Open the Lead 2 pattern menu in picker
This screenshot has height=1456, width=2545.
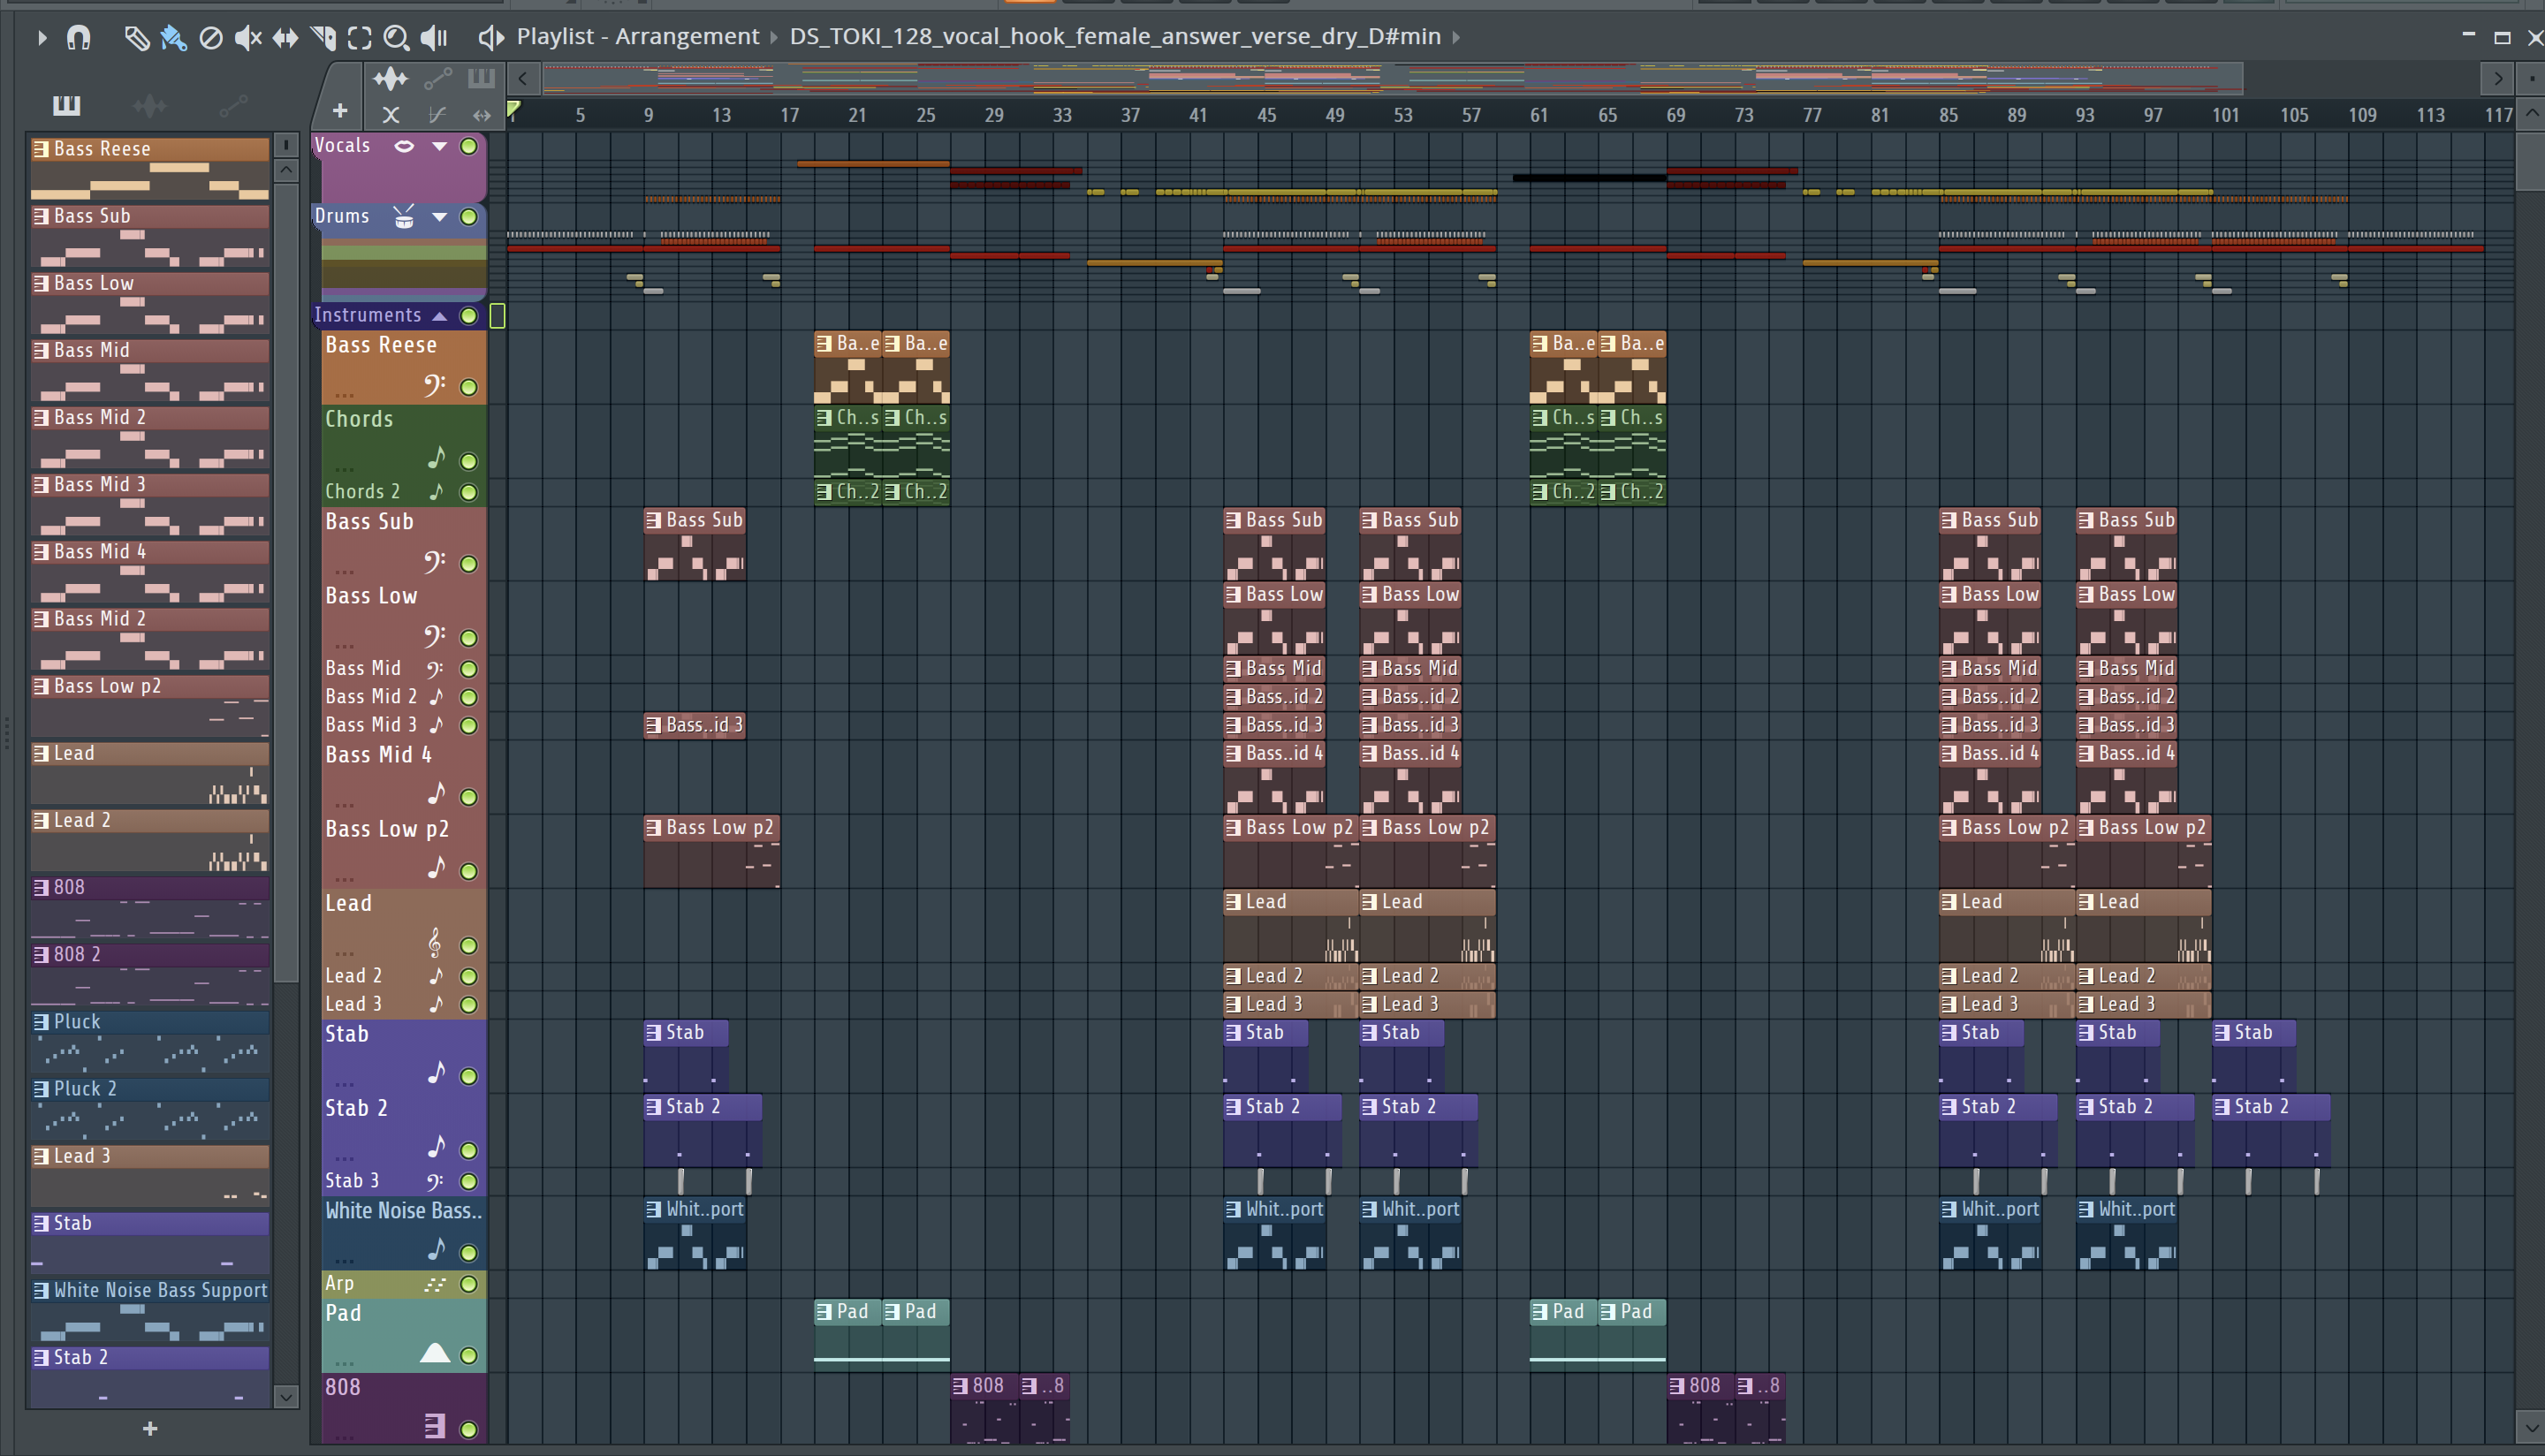pyautogui.click(x=41, y=821)
